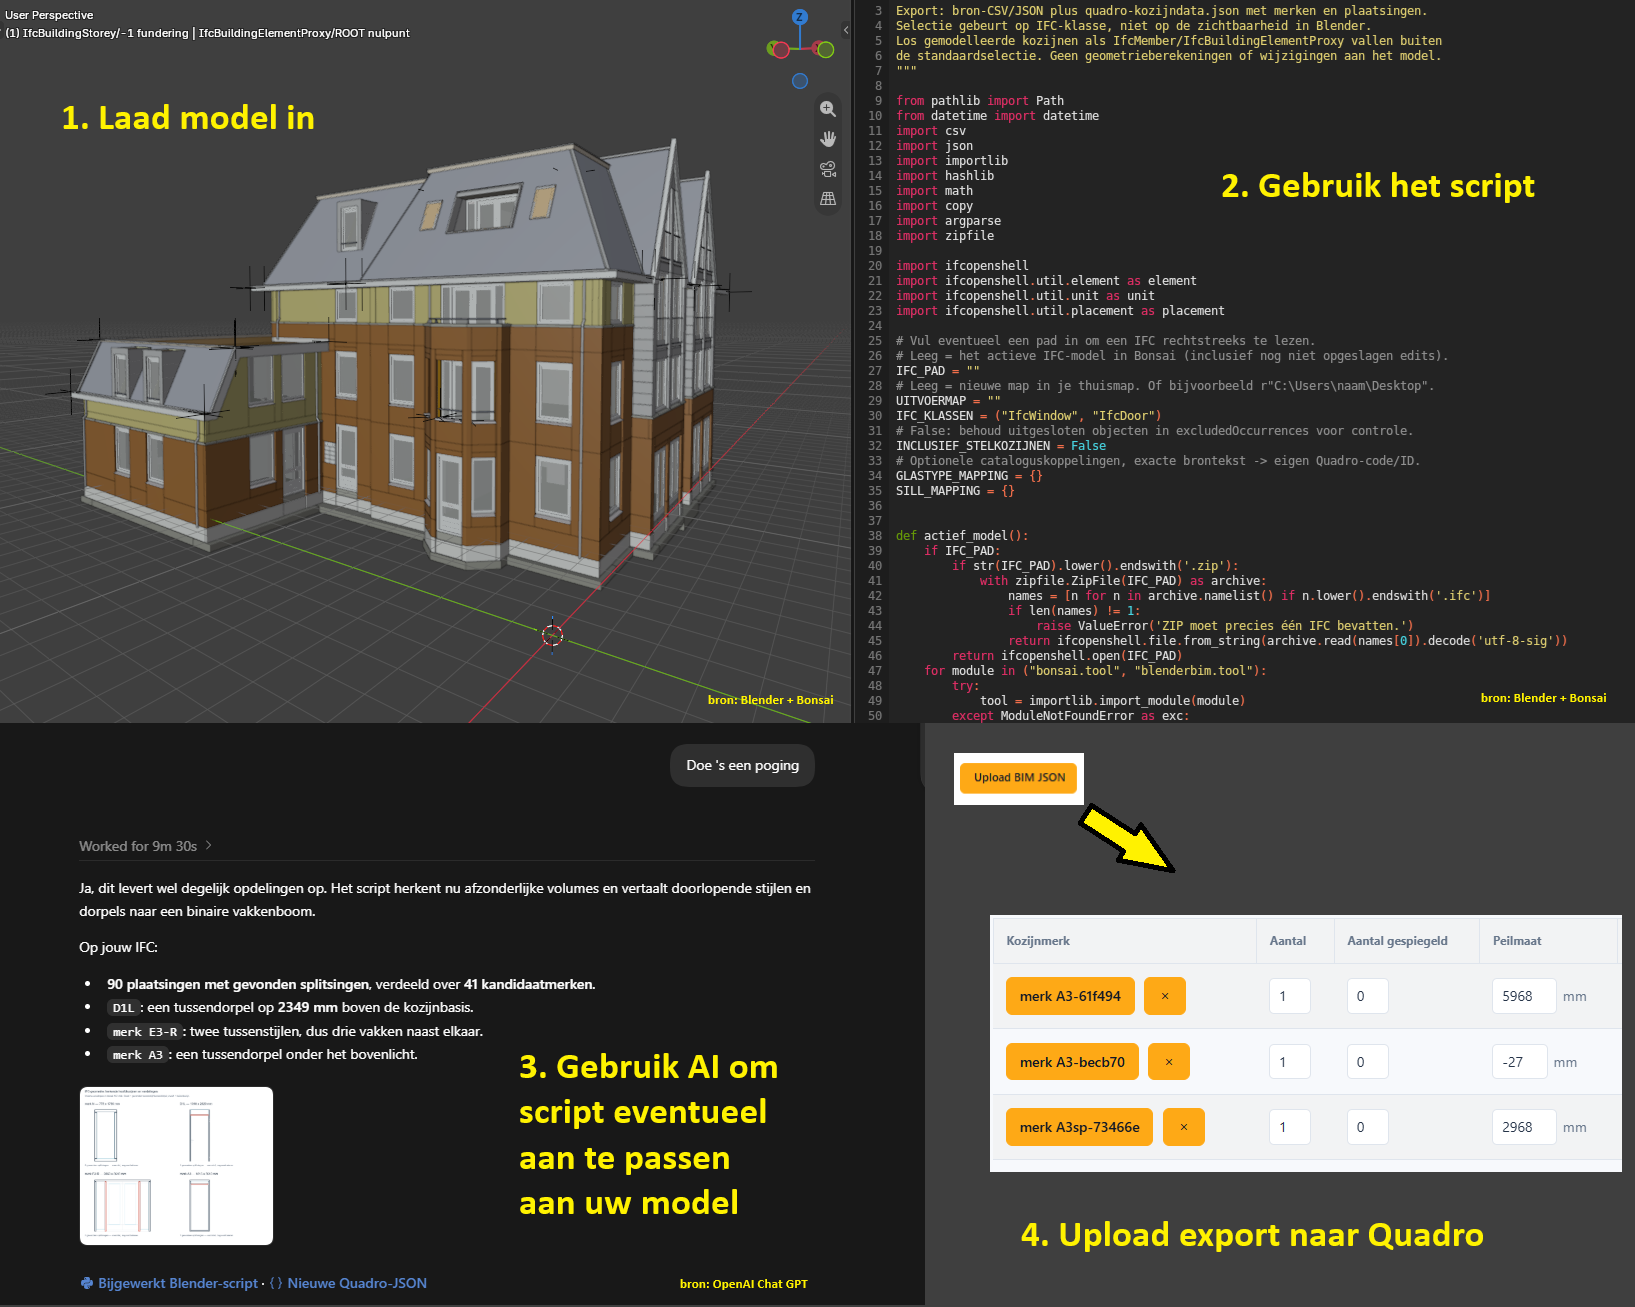Screen dimensions: 1635x1307
Task: Click the Blender viewport zoom magnifier icon
Action: 828,109
